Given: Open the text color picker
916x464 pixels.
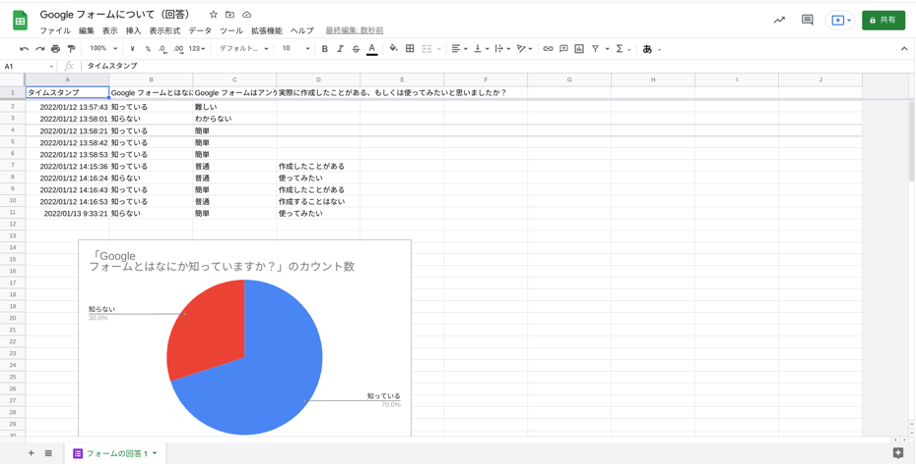Looking at the screenshot, I should [372, 49].
